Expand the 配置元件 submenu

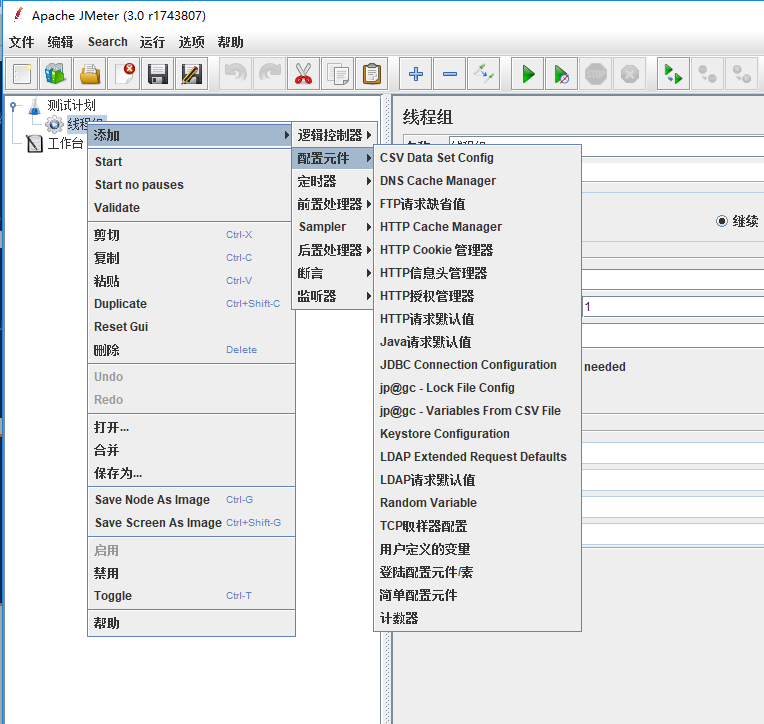coord(334,158)
